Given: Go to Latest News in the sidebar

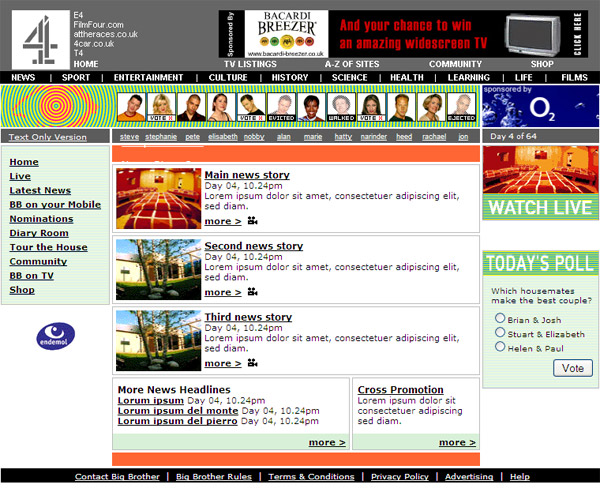Looking at the screenshot, I should (x=40, y=190).
